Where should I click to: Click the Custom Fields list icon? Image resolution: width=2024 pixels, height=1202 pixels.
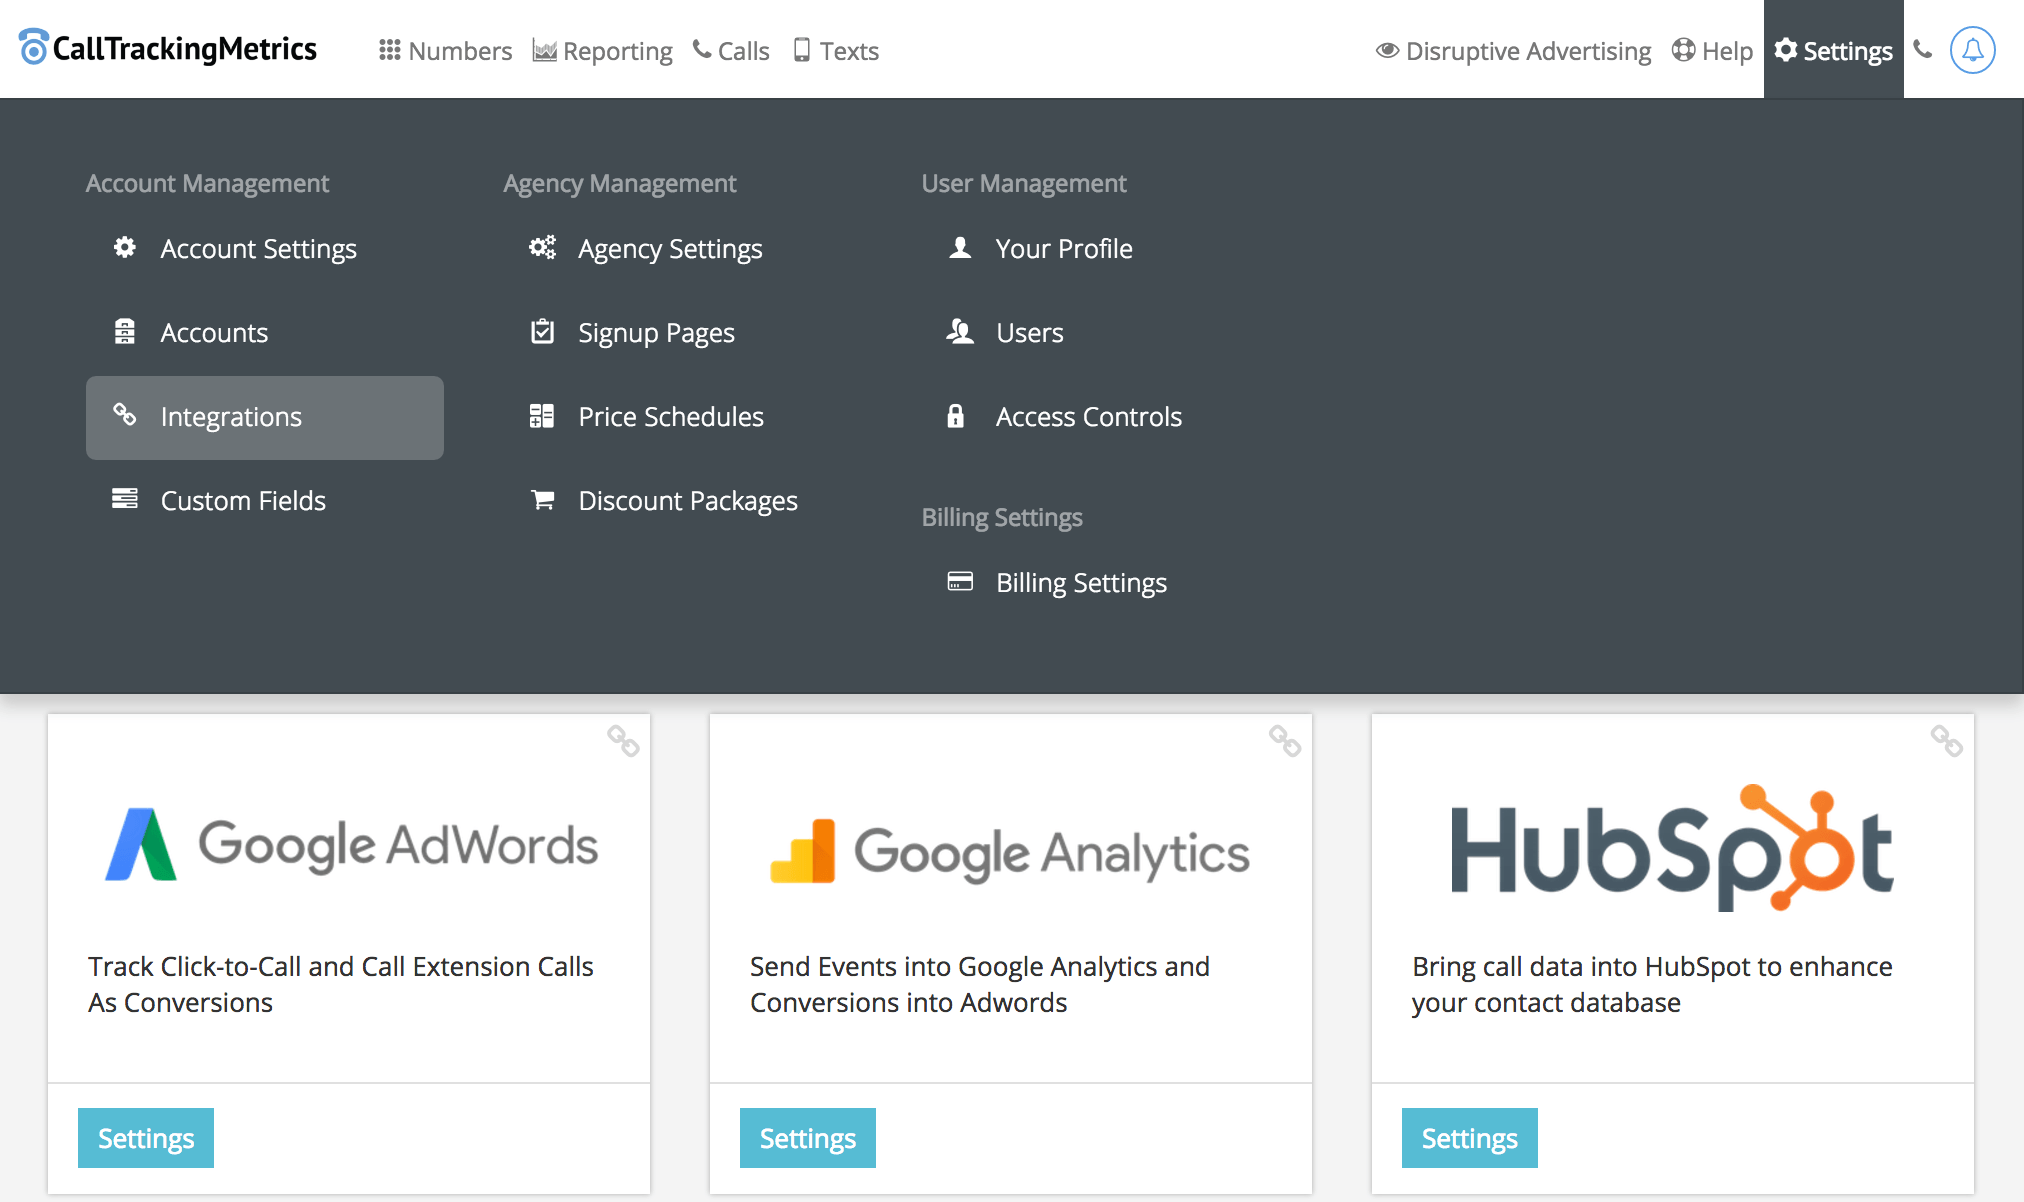pos(124,498)
